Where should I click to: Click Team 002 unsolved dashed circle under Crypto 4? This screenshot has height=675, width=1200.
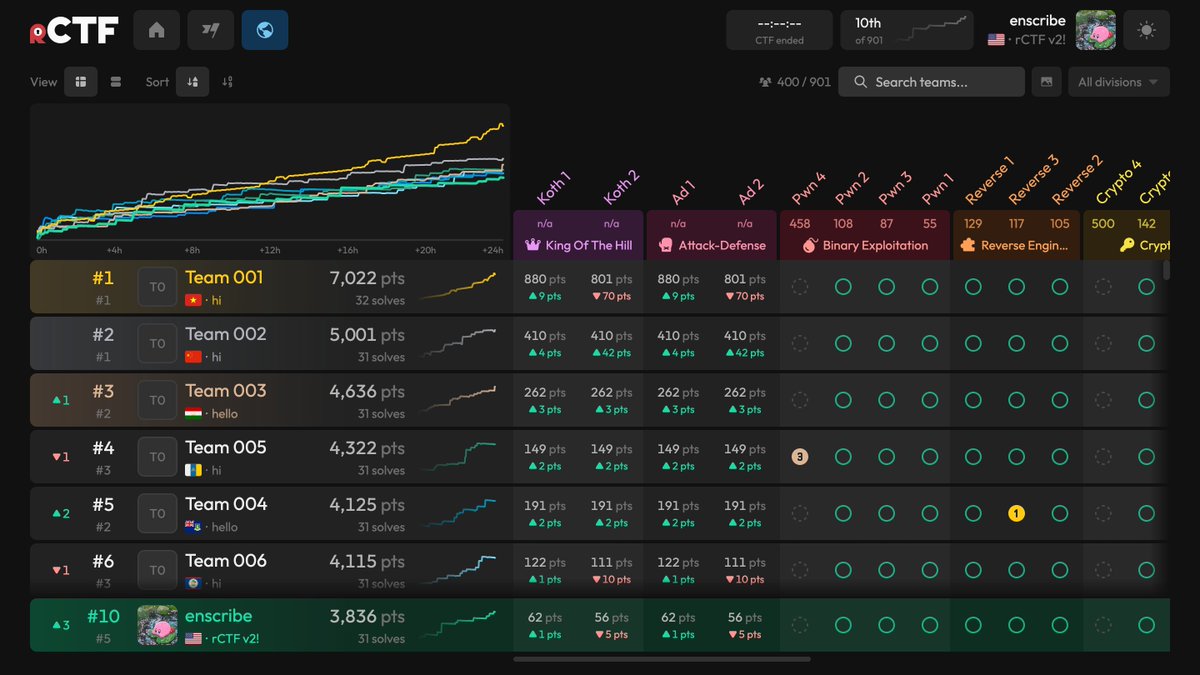tap(1103, 343)
